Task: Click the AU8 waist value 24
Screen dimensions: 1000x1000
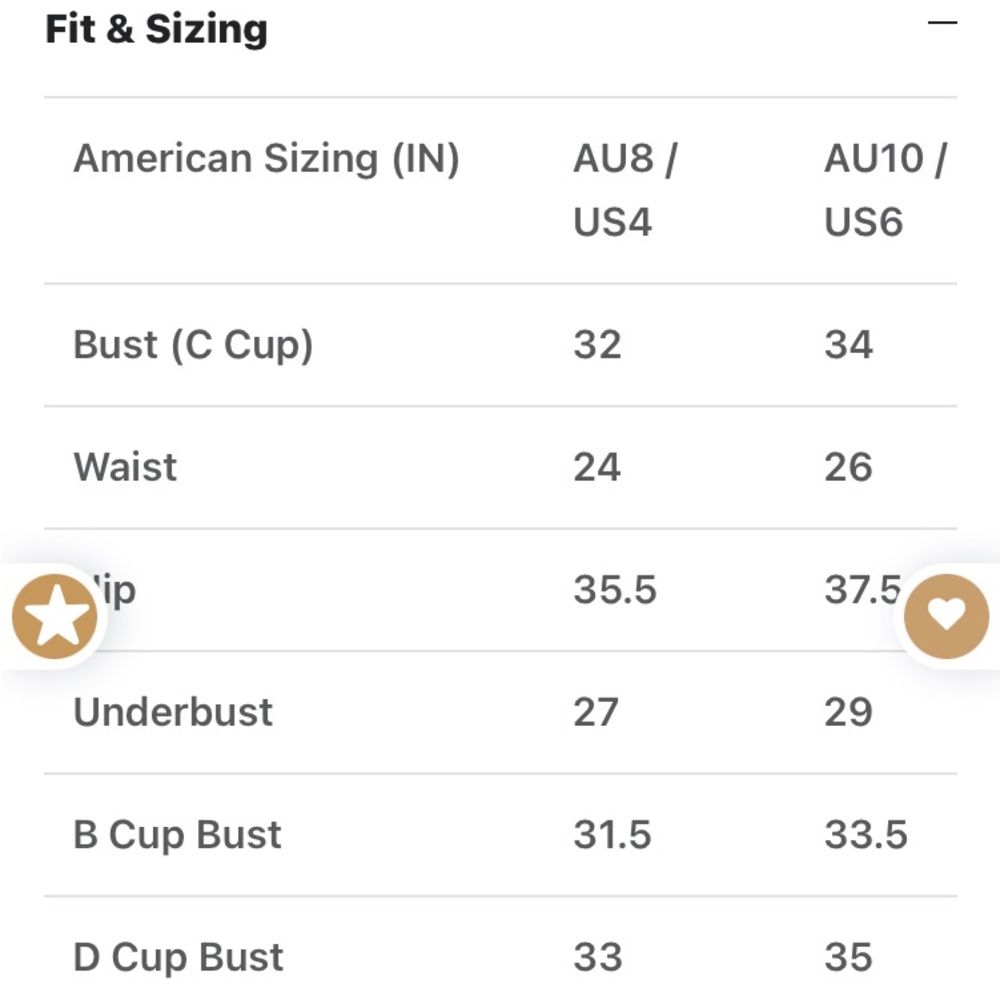Action: pyautogui.click(x=597, y=467)
